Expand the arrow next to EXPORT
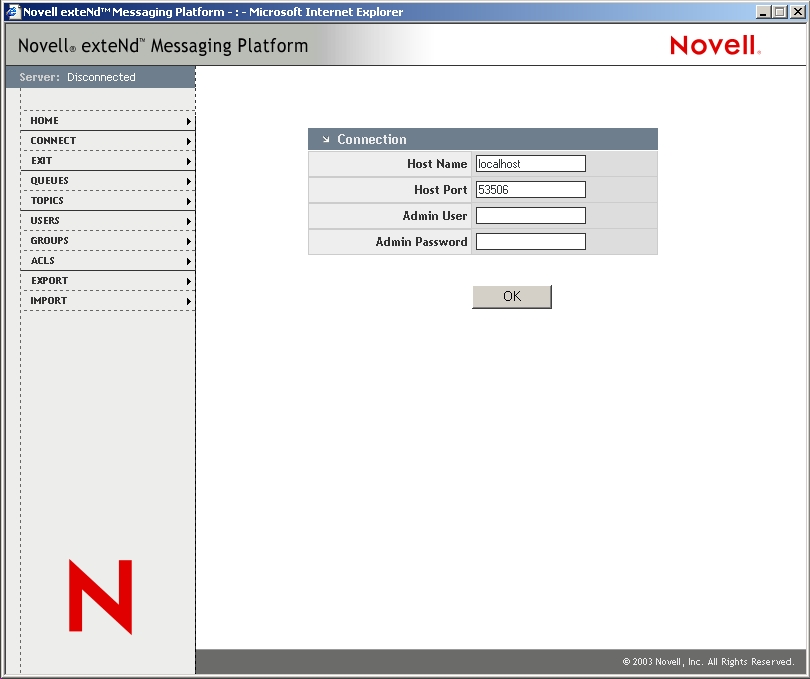 click(x=189, y=281)
